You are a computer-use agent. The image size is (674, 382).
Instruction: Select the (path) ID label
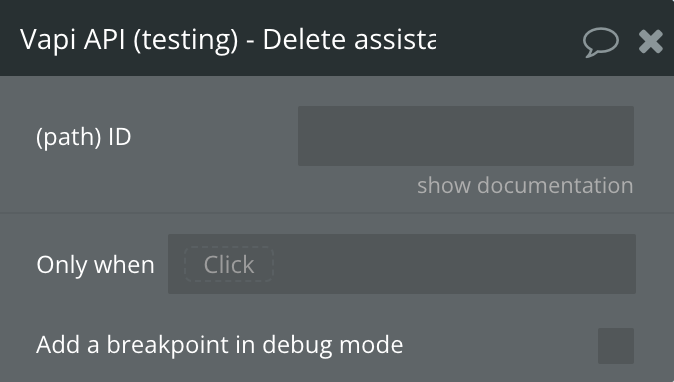point(84,137)
